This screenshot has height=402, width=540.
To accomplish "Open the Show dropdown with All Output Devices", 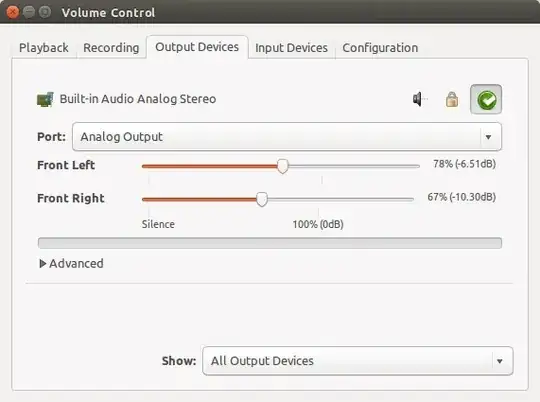I will pos(358,361).
